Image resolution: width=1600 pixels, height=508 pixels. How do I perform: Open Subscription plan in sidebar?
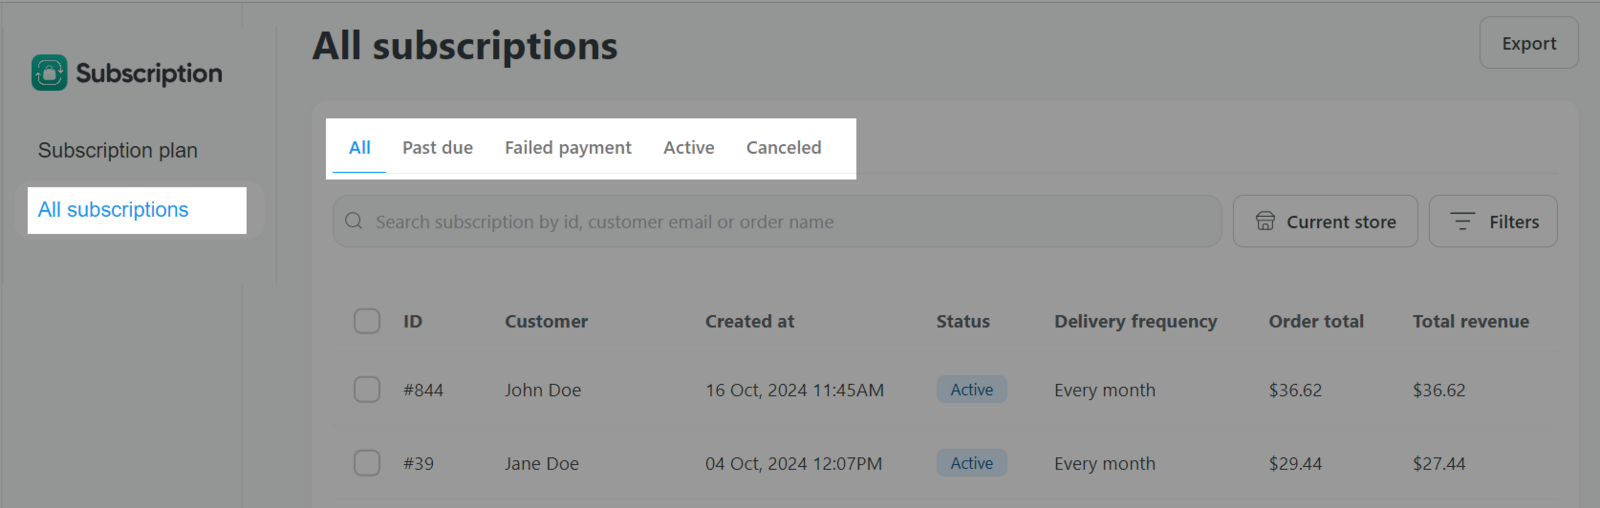coord(118,151)
